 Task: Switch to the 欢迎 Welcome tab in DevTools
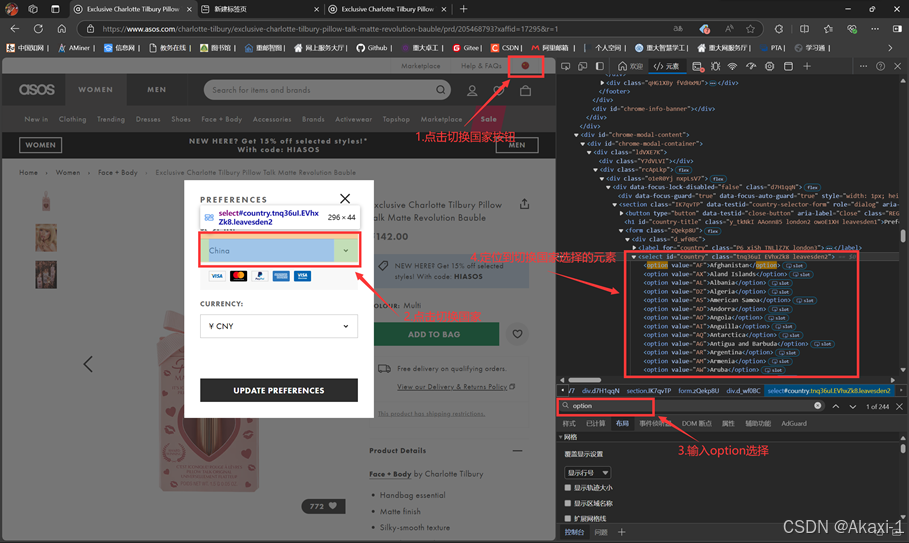630,66
